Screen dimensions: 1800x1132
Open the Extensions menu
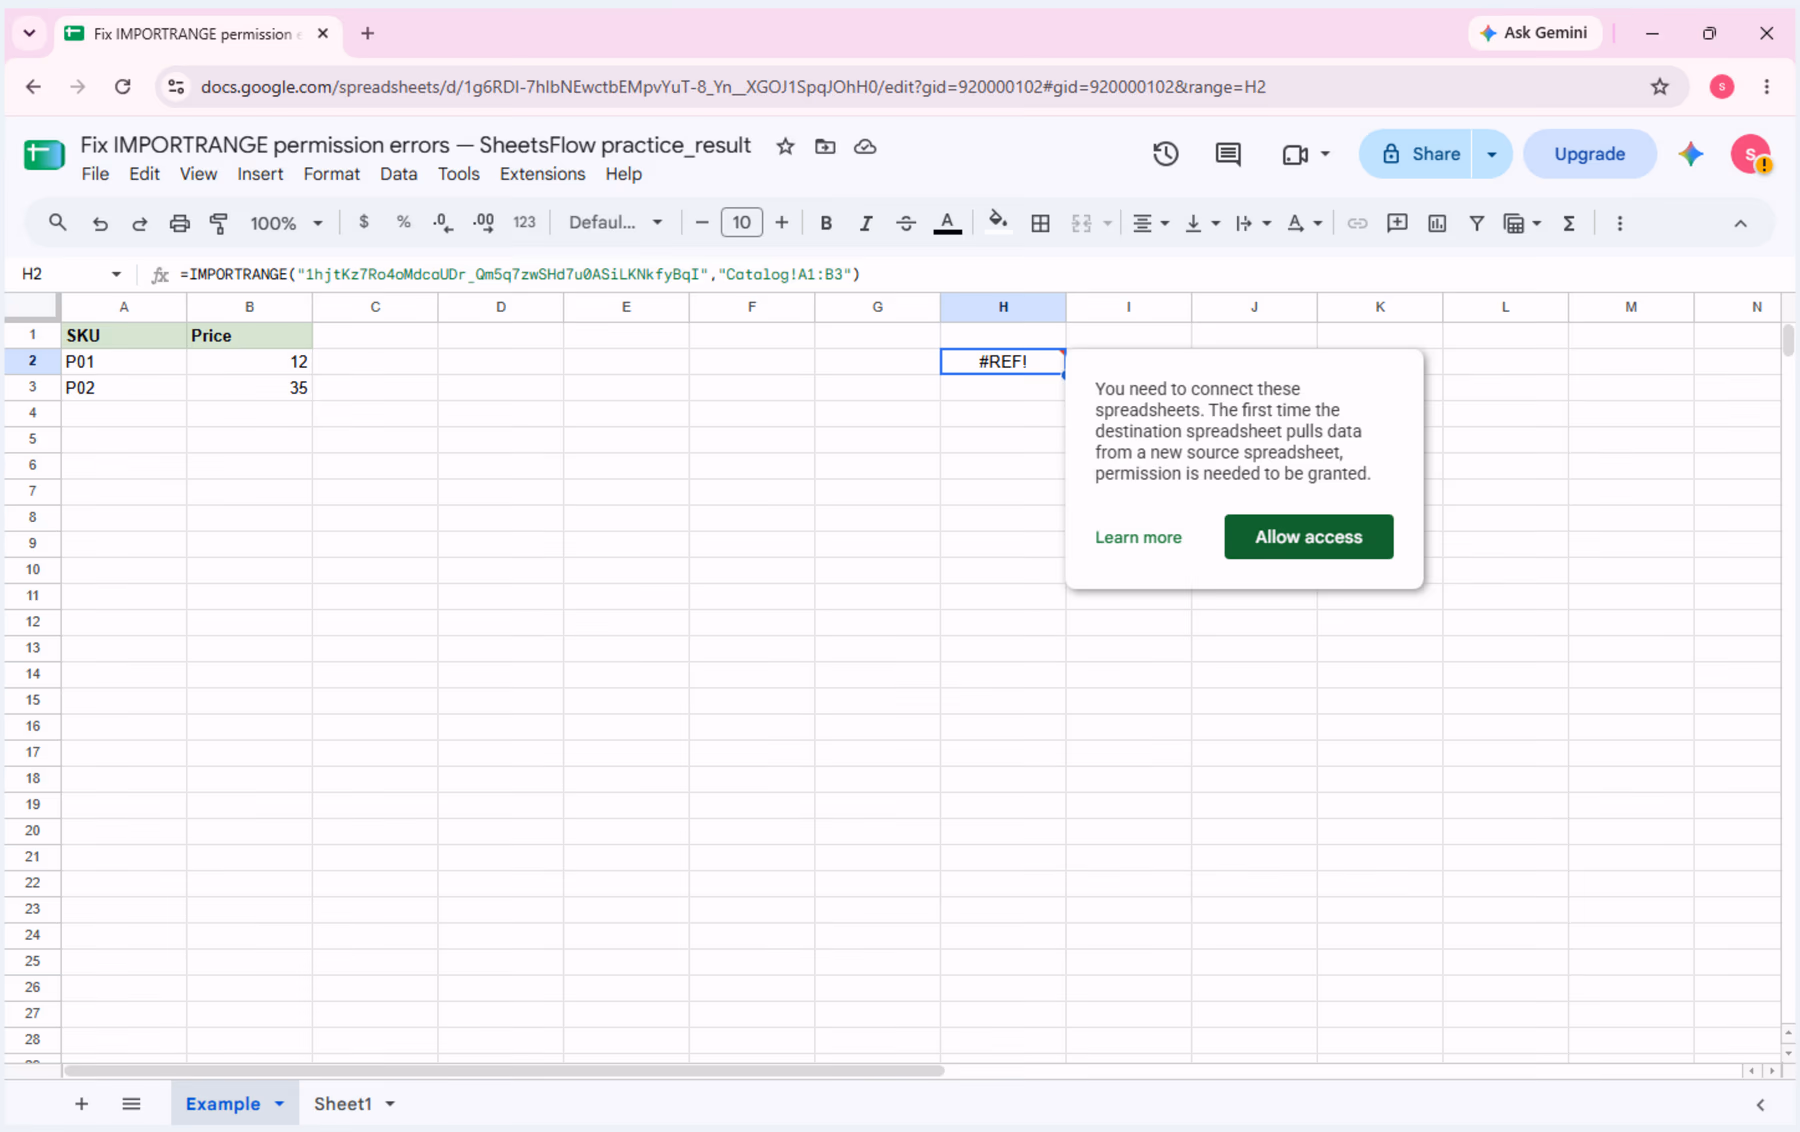click(542, 174)
